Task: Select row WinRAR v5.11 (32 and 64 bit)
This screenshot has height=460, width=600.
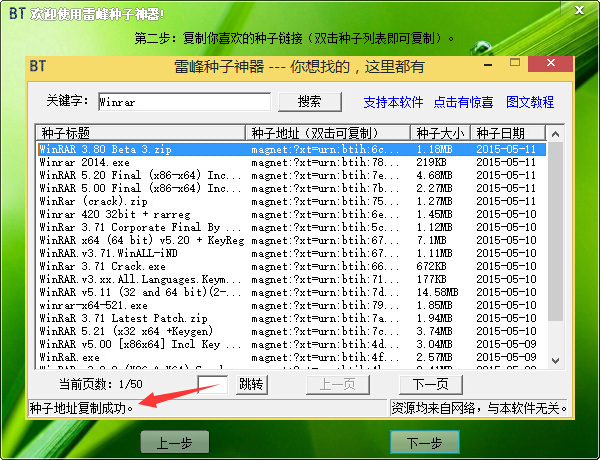Action: tap(292, 292)
